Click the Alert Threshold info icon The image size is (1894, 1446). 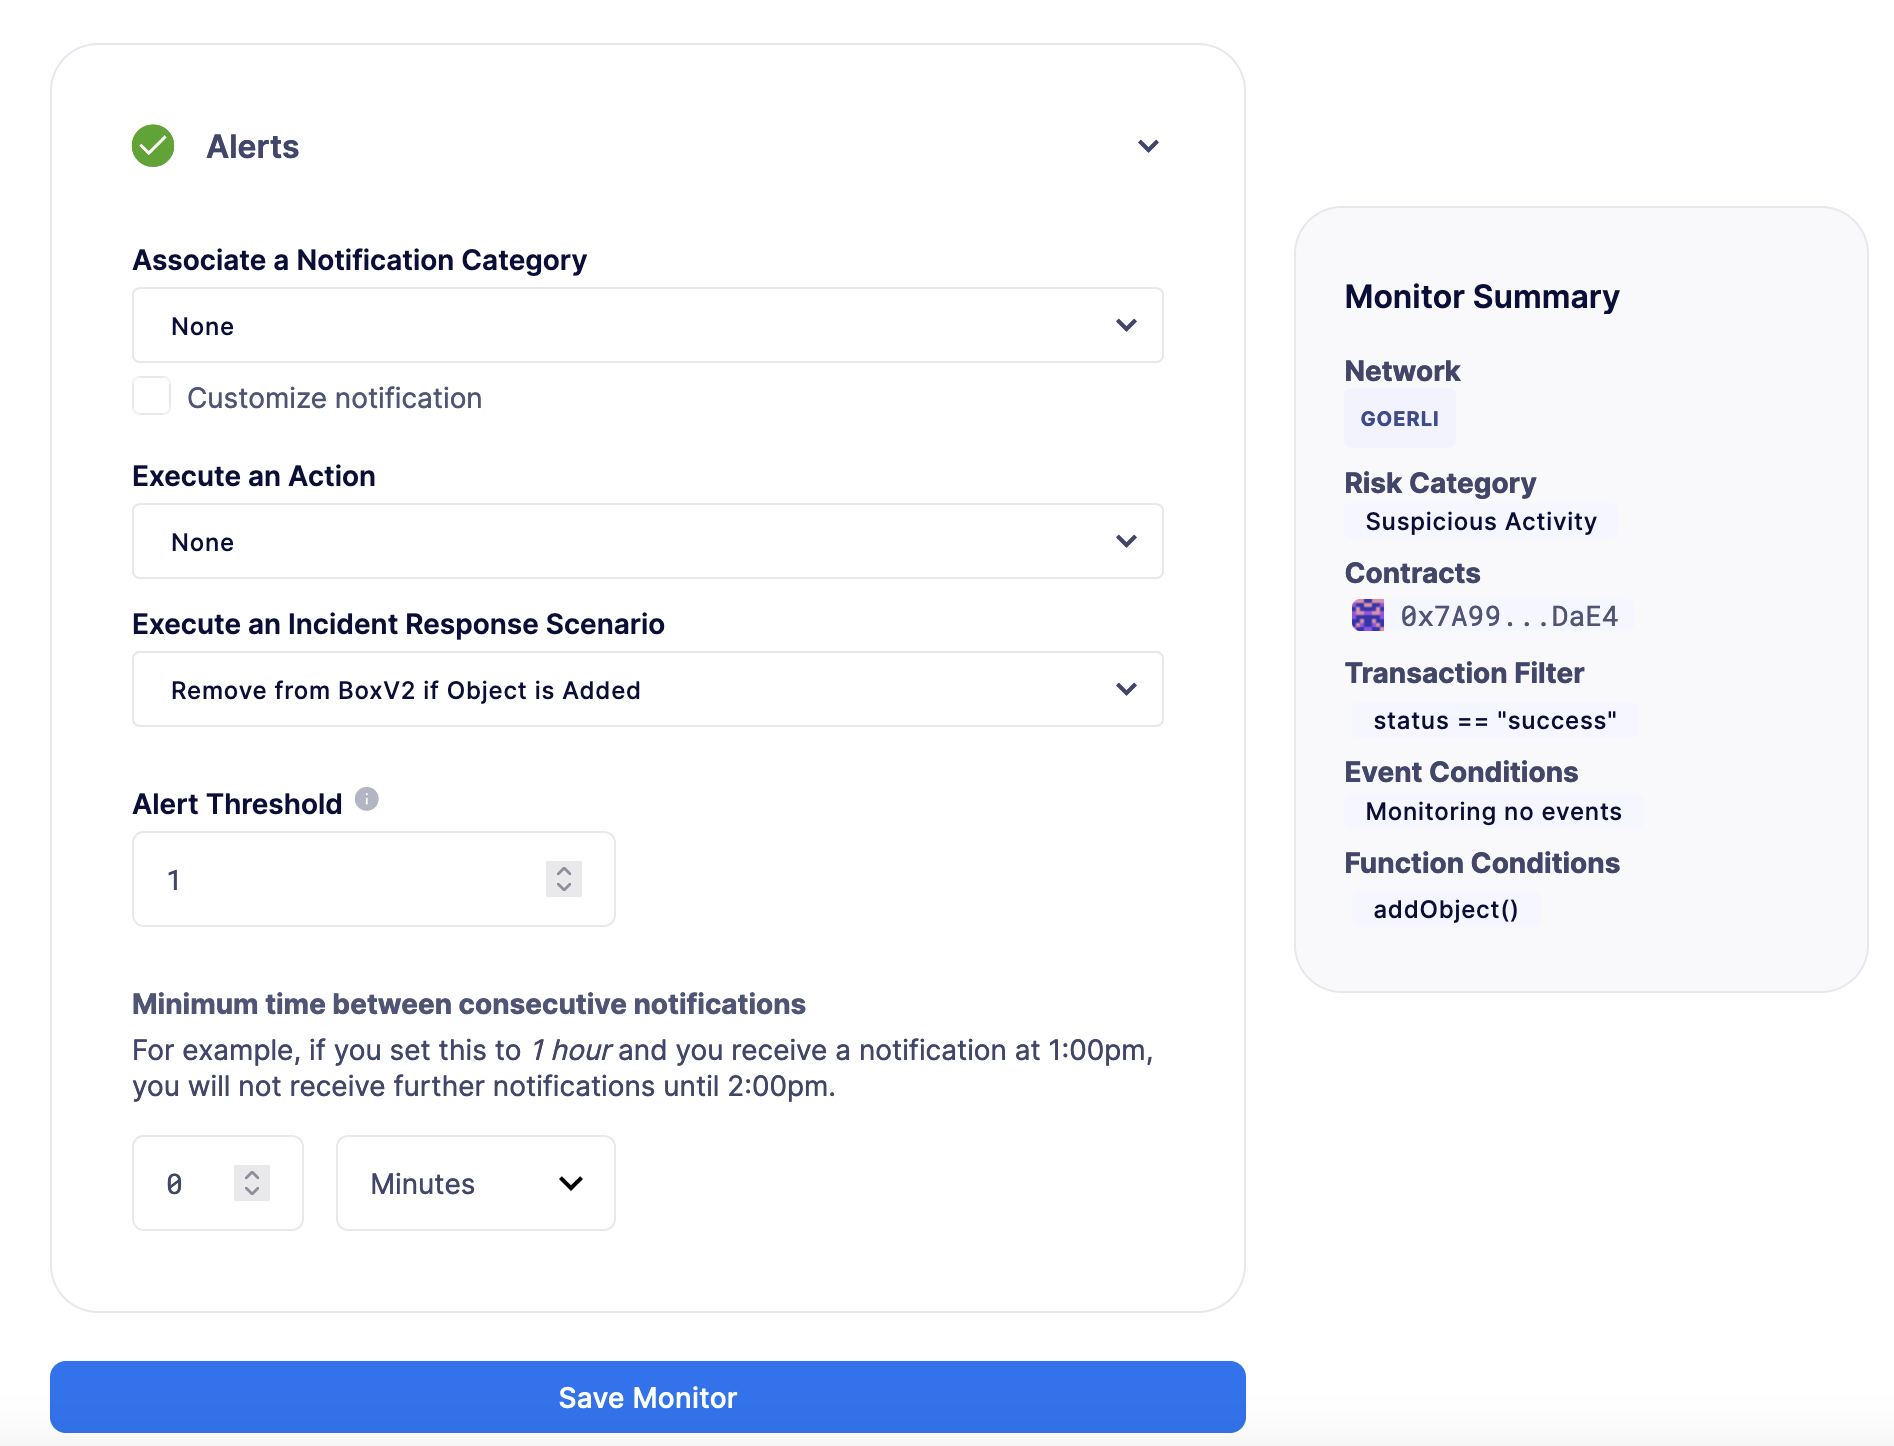tap(366, 798)
